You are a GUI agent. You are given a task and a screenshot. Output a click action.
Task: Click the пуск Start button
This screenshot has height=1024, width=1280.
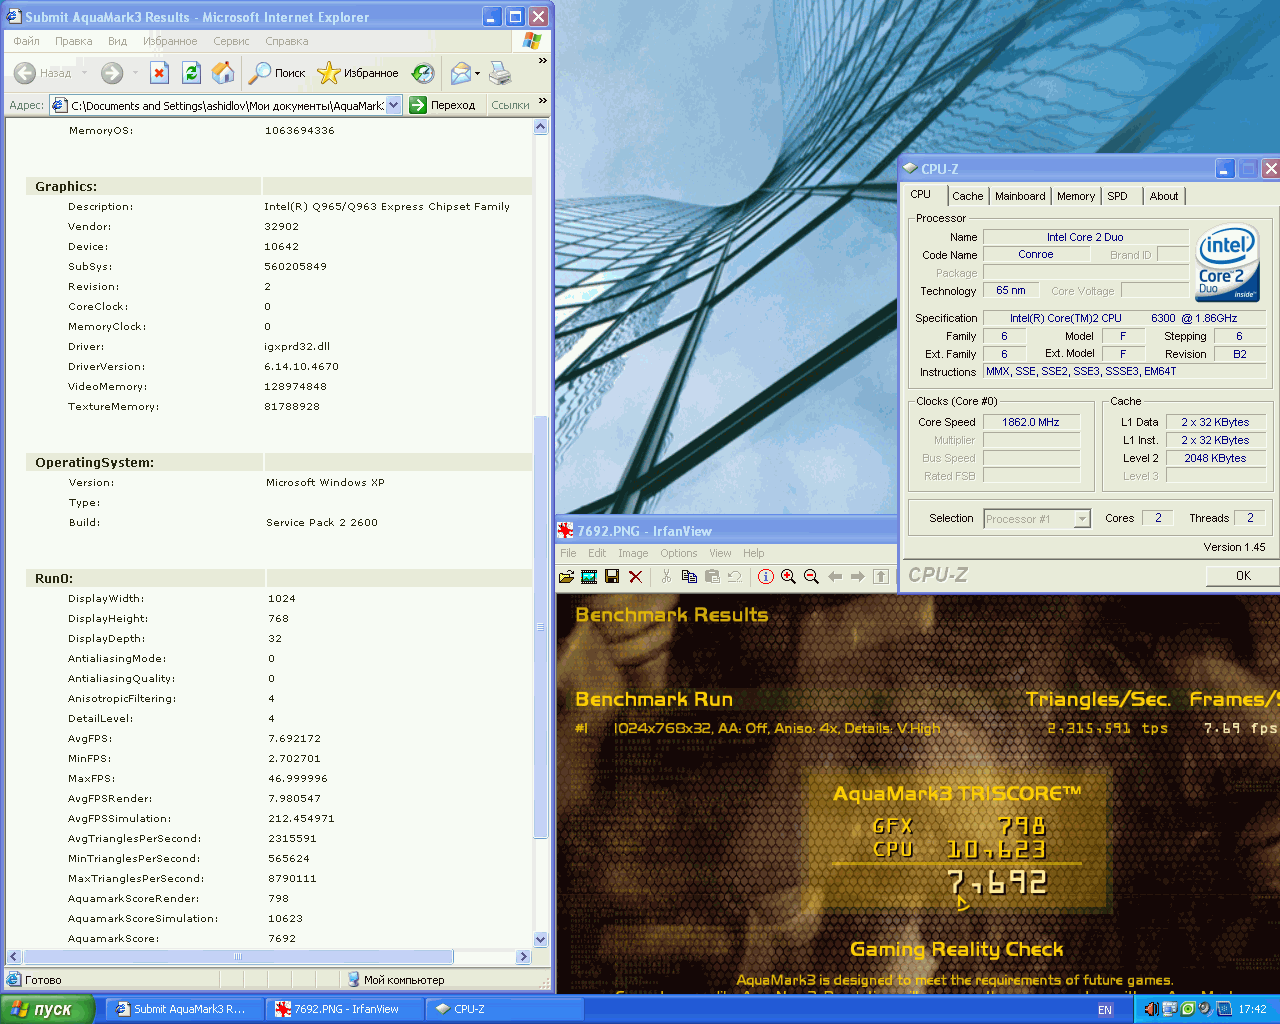click(47, 1009)
